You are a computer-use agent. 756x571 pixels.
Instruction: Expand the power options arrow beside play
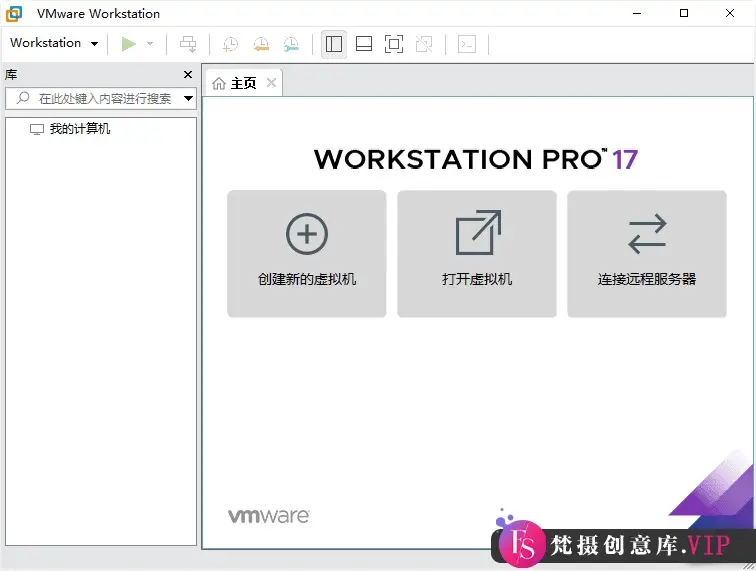[x=150, y=44]
